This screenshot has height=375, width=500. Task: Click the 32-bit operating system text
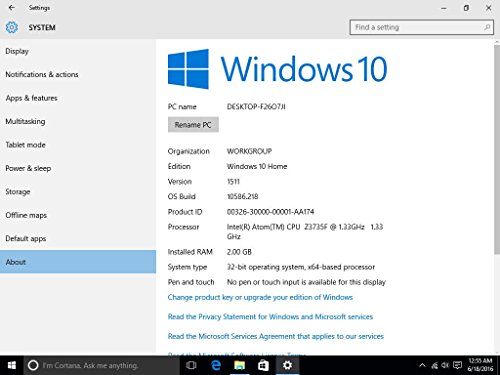[301, 267]
